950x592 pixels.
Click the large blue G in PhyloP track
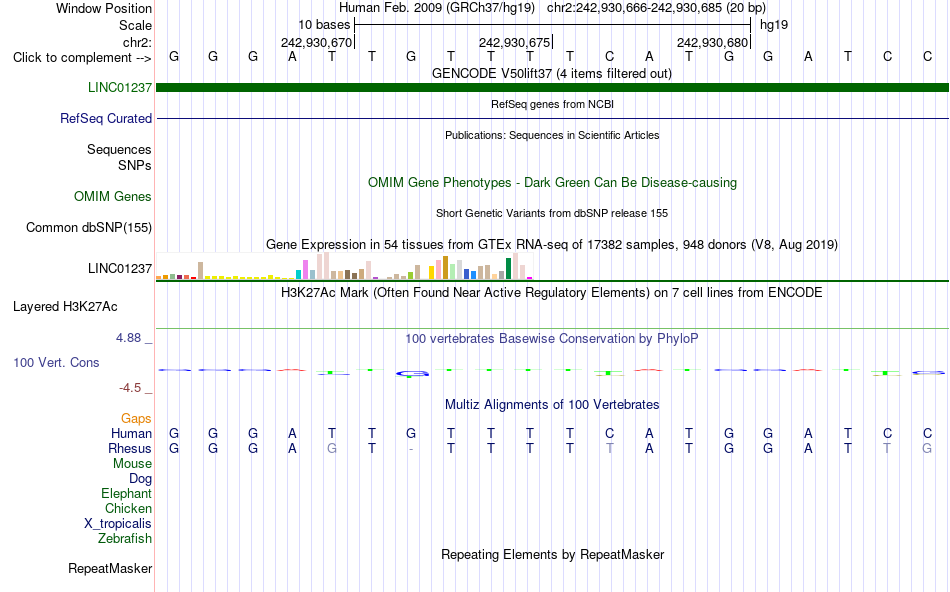pos(413,374)
